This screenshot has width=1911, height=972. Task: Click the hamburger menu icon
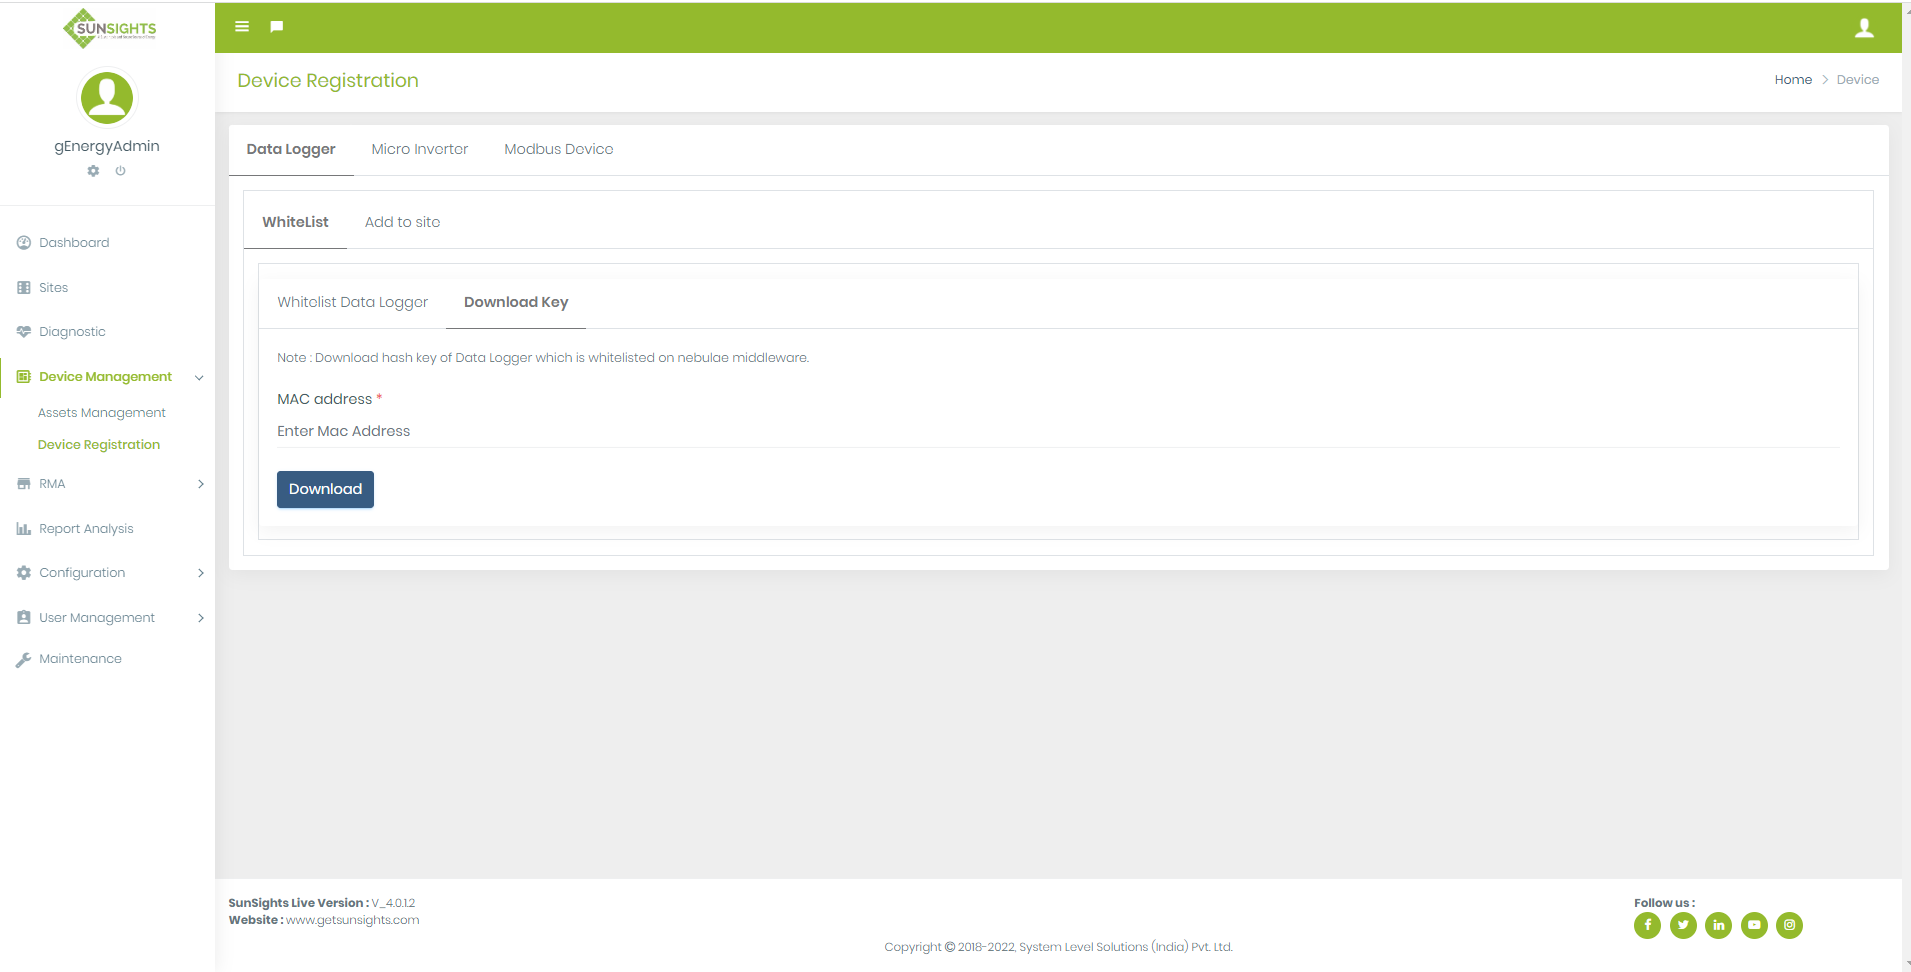click(x=241, y=26)
